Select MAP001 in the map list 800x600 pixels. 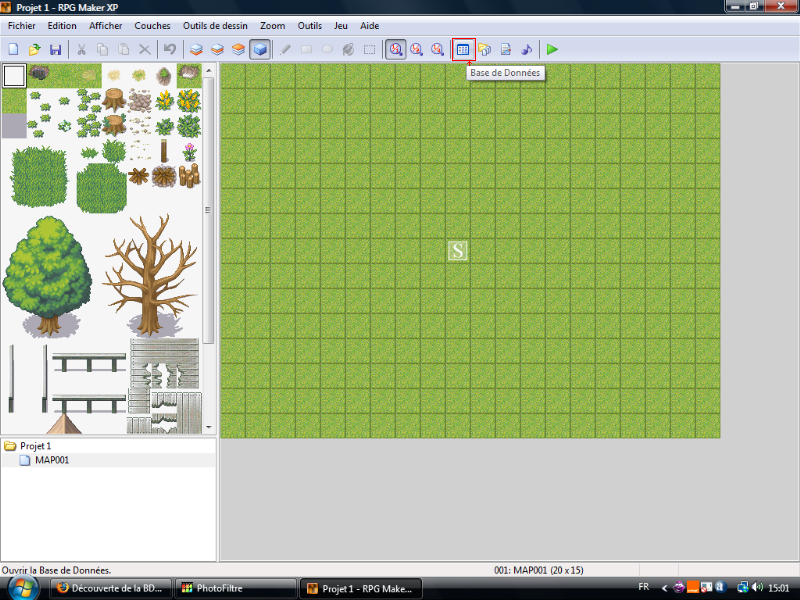point(51,460)
